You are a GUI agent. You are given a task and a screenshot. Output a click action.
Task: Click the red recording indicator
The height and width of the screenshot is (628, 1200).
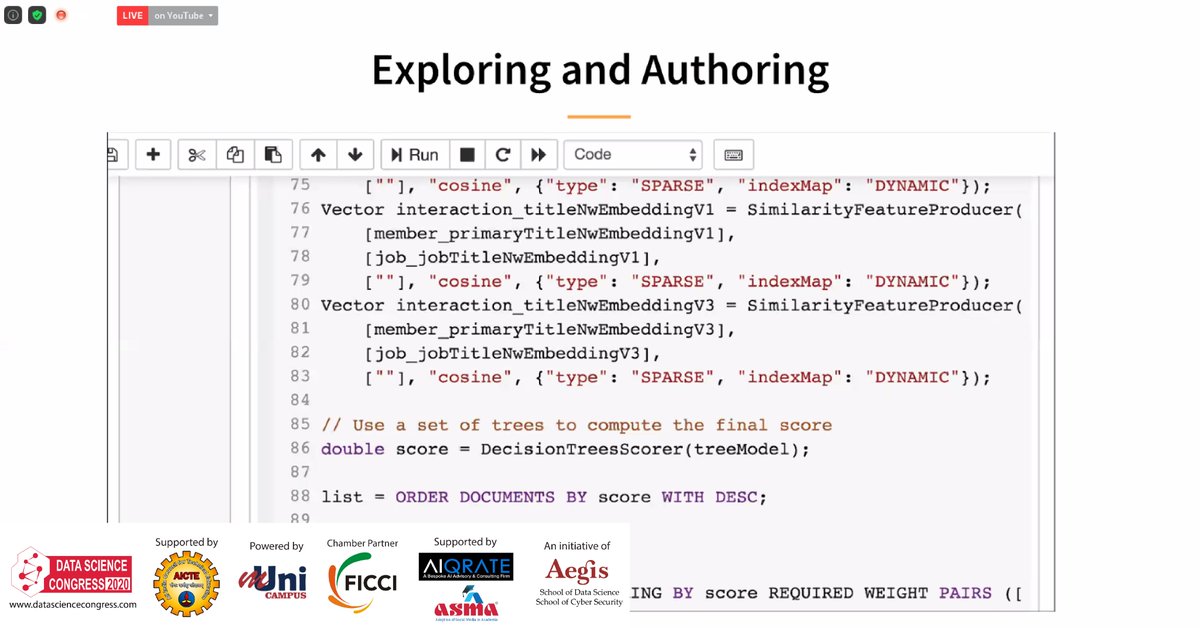point(61,16)
